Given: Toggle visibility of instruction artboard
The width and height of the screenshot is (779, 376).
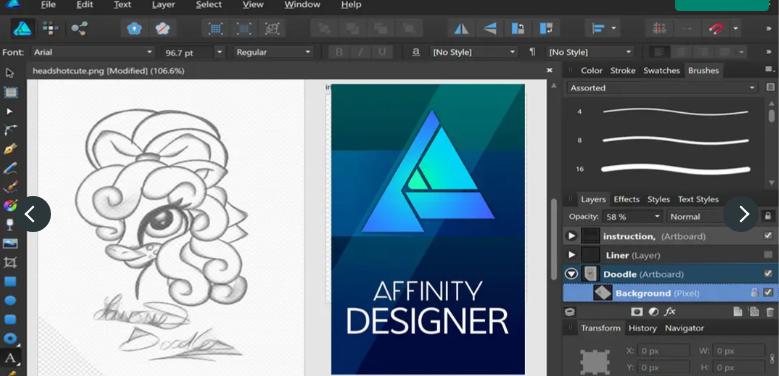Looking at the screenshot, I should [x=768, y=236].
